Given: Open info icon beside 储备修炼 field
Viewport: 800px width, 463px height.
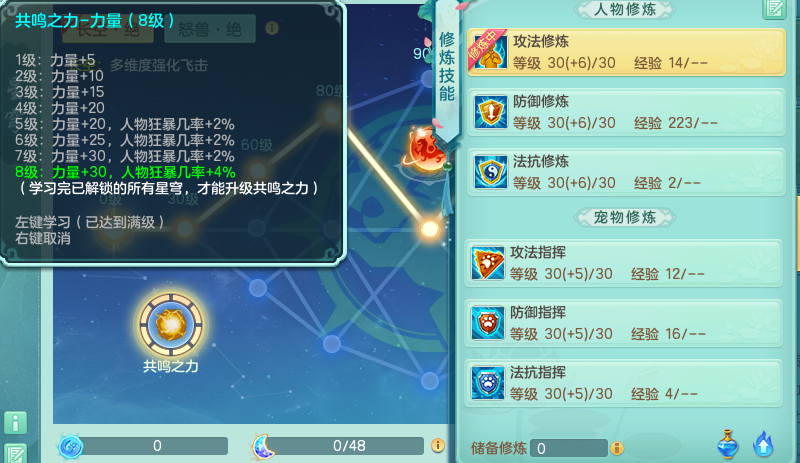Looking at the screenshot, I should 617,448.
